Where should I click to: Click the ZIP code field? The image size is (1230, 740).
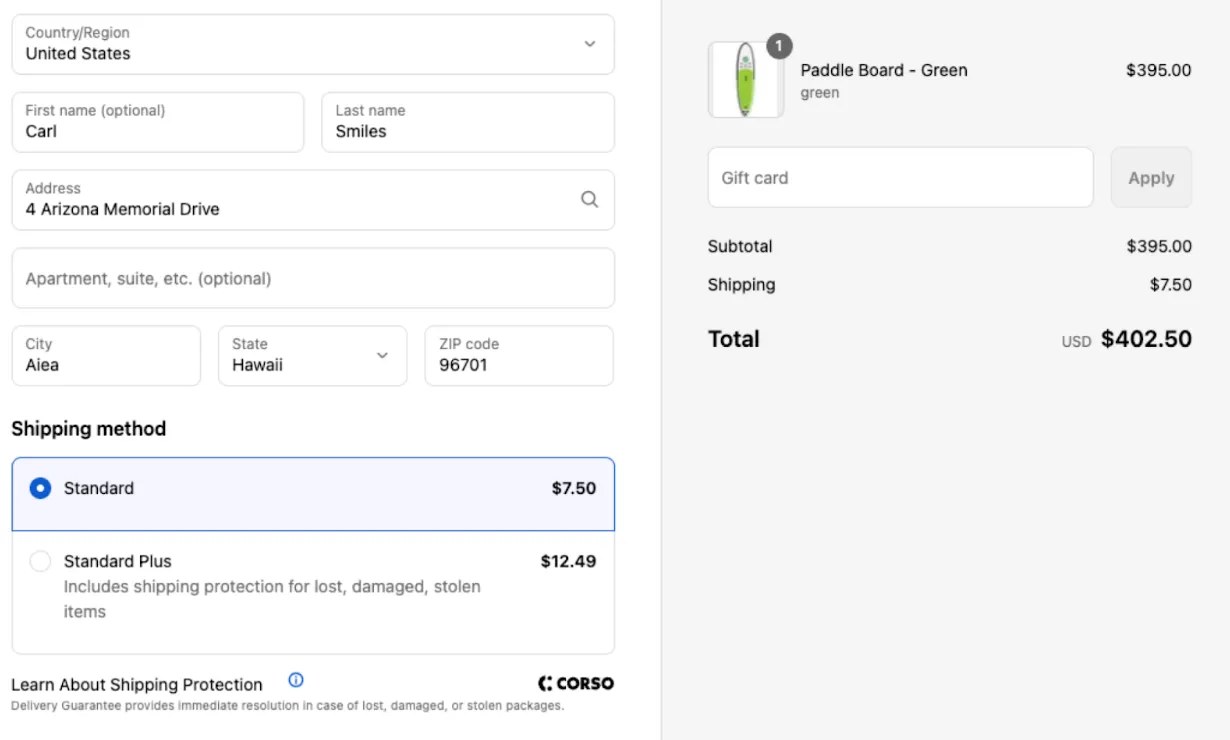tap(518, 355)
